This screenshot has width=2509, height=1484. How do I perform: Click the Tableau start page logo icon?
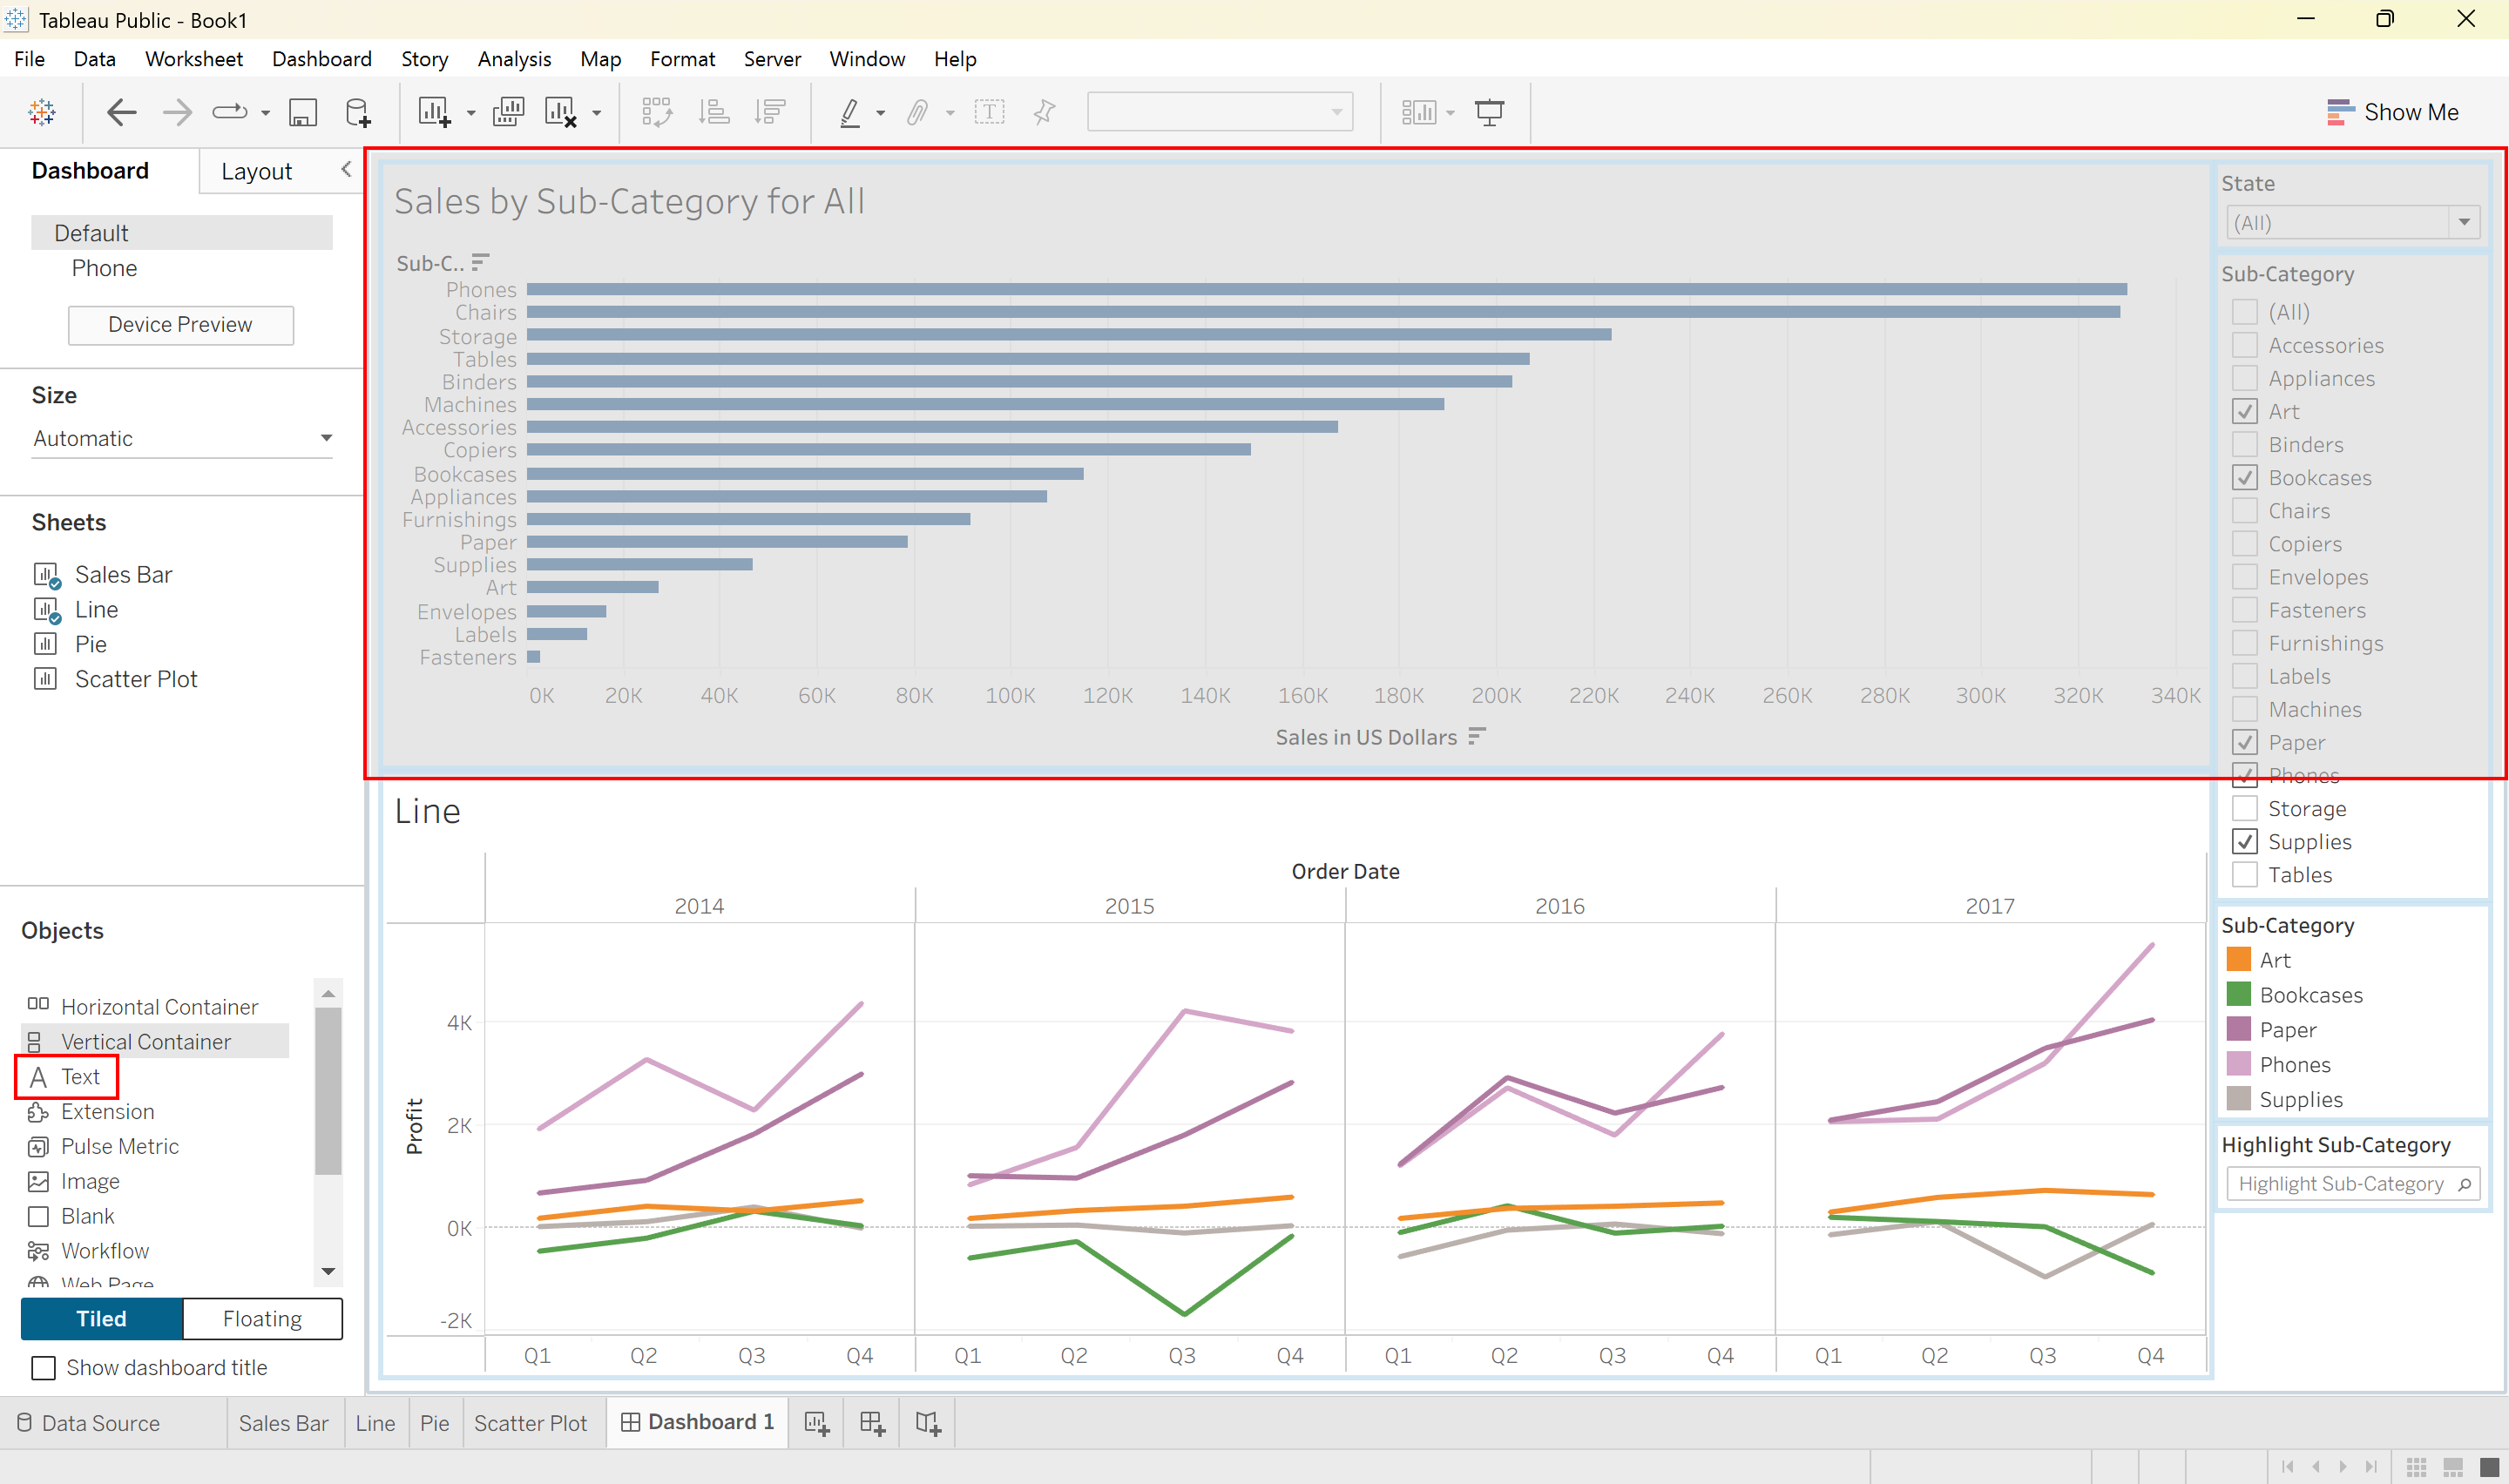pyautogui.click(x=42, y=112)
